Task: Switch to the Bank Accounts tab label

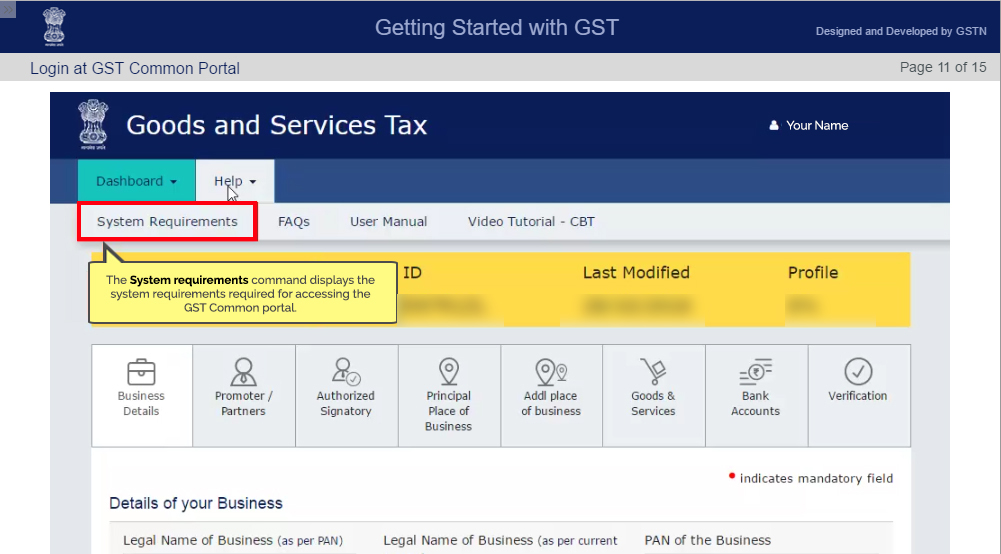Action: click(756, 403)
